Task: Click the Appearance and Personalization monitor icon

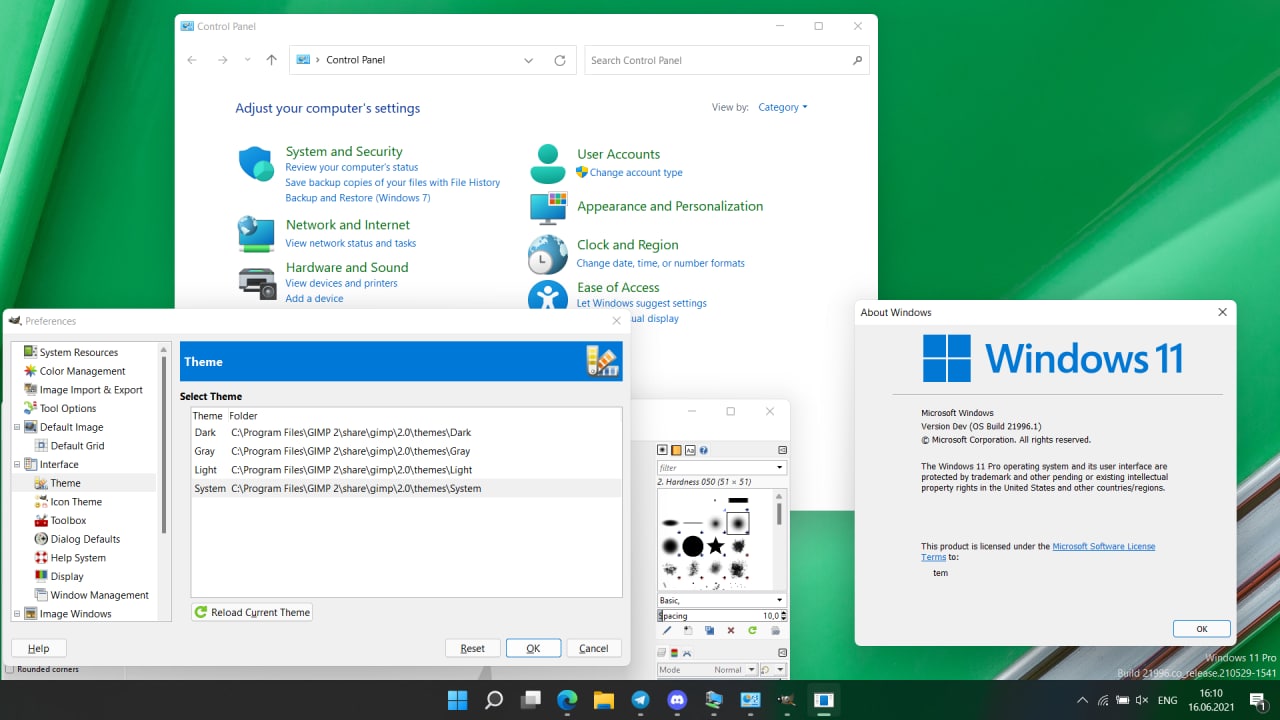Action: (x=547, y=208)
